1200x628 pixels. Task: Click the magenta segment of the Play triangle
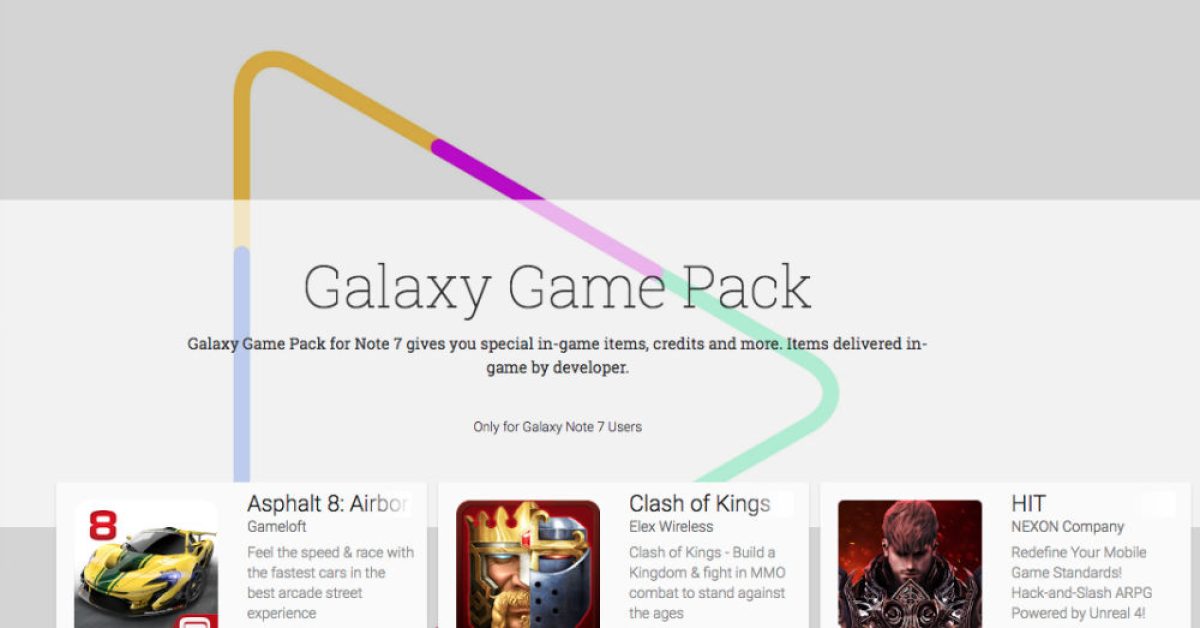[x=487, y=171]
